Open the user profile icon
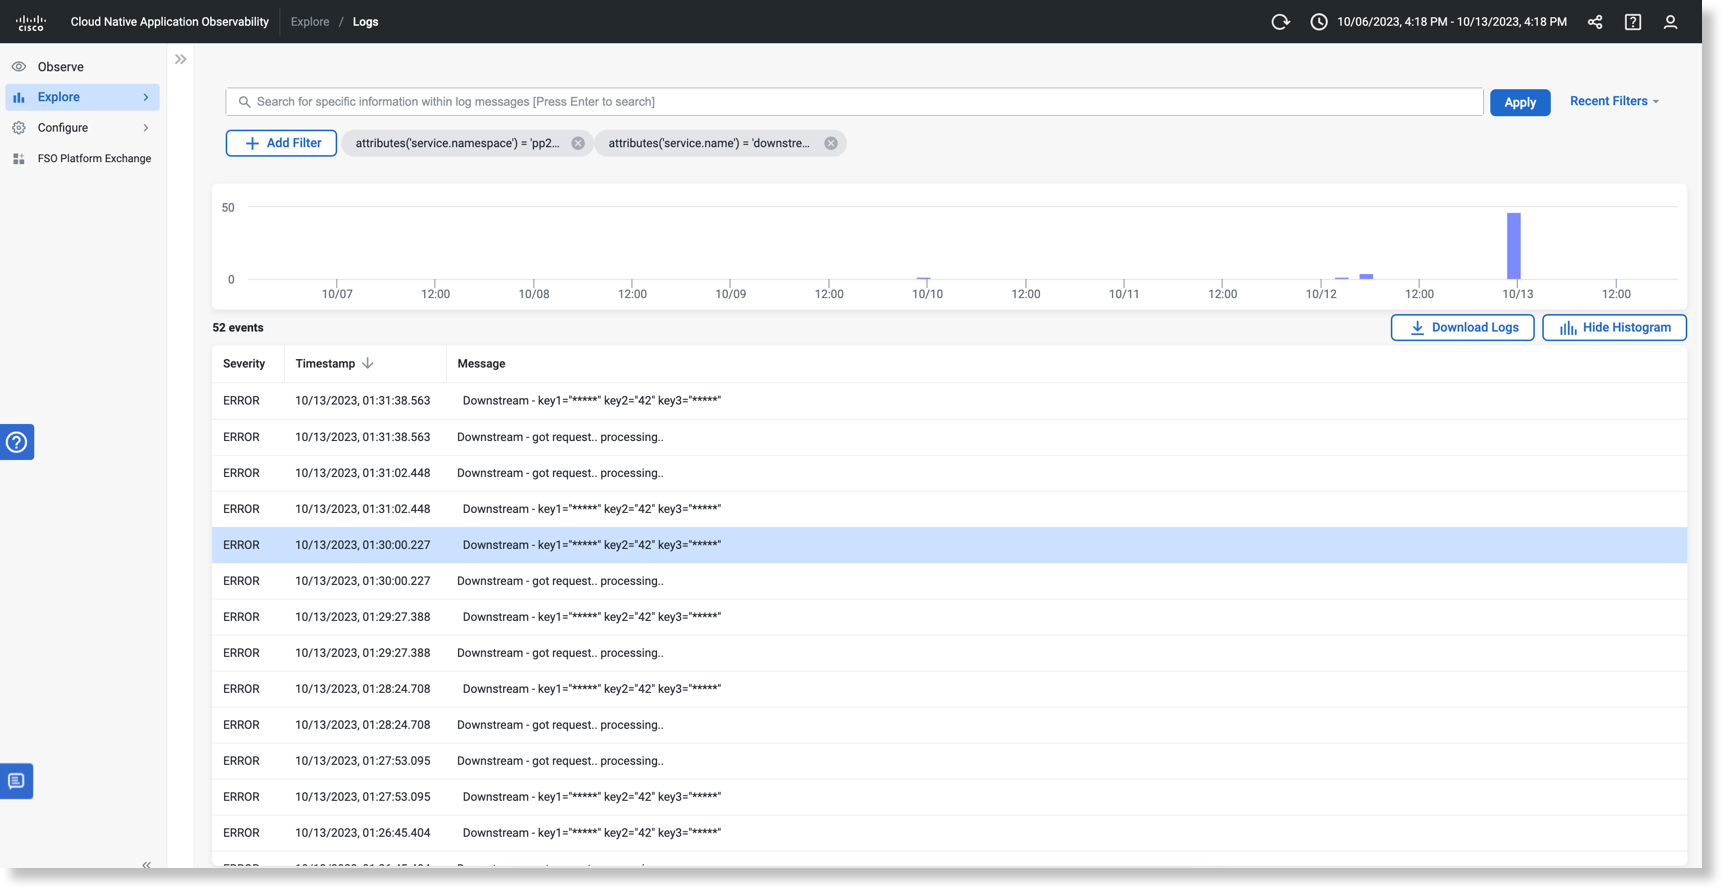Viewport: 1723px width, 889px height. [x=1670, y=22]
